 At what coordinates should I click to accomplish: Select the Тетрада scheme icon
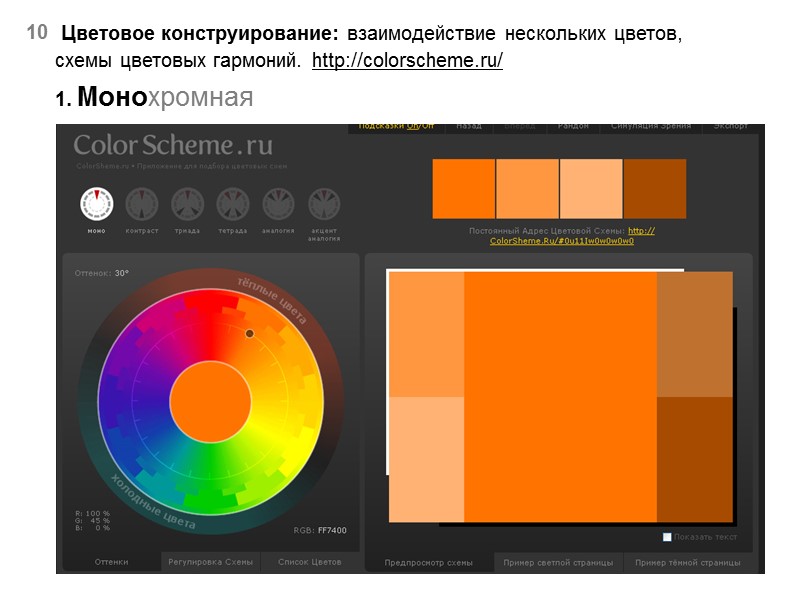[x=231, y=203]
